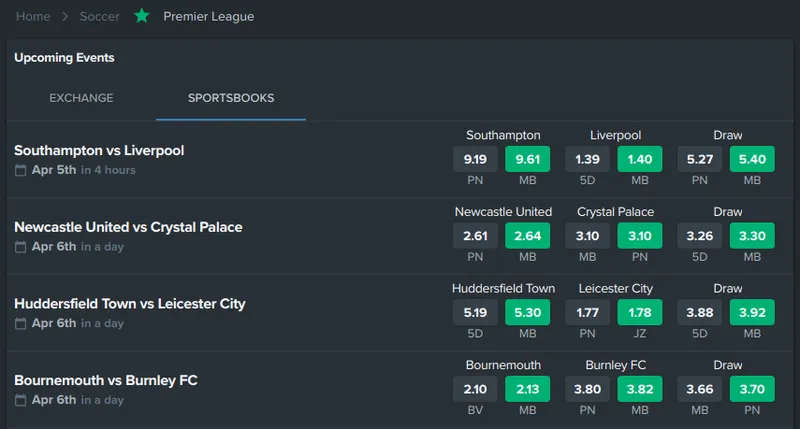
Task: Click the green favorite star icon
Action: click(x=142, y=16)
